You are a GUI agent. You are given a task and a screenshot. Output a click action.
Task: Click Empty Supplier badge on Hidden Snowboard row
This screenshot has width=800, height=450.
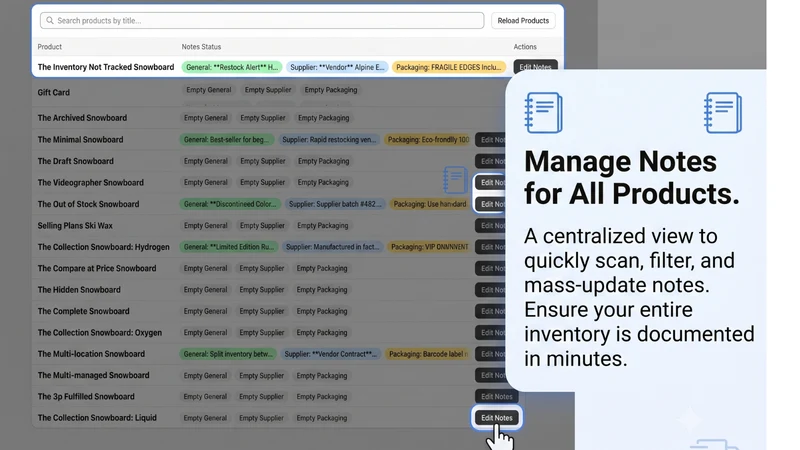[262, 290]
